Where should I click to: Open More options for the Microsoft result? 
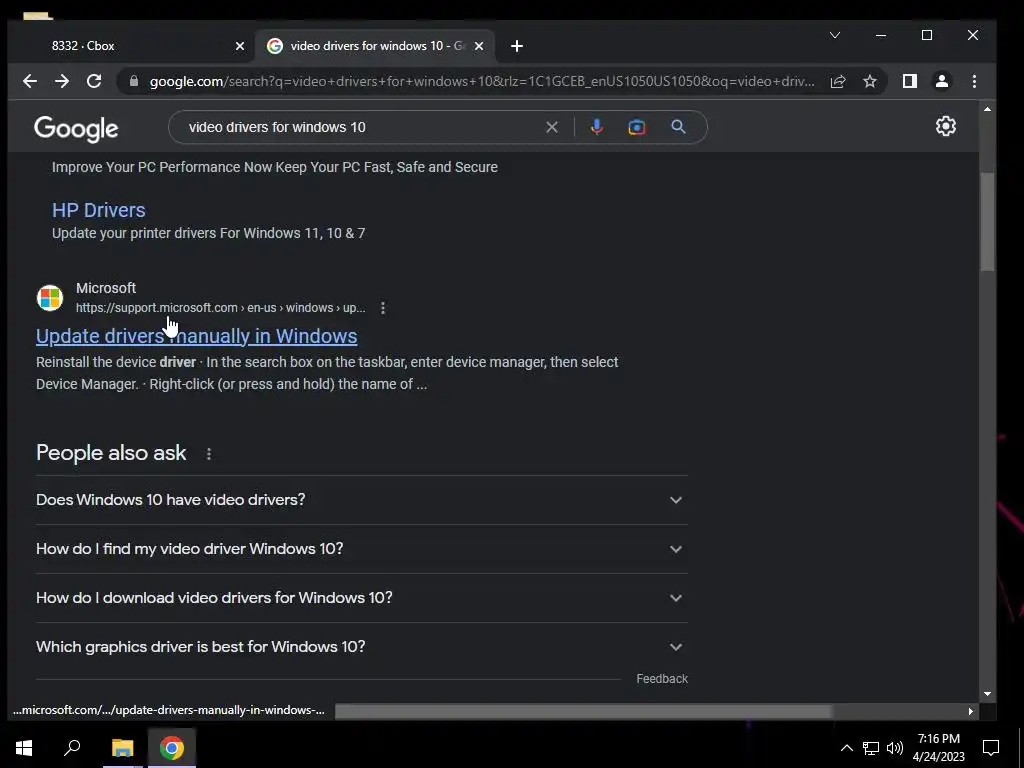[383, 308]
